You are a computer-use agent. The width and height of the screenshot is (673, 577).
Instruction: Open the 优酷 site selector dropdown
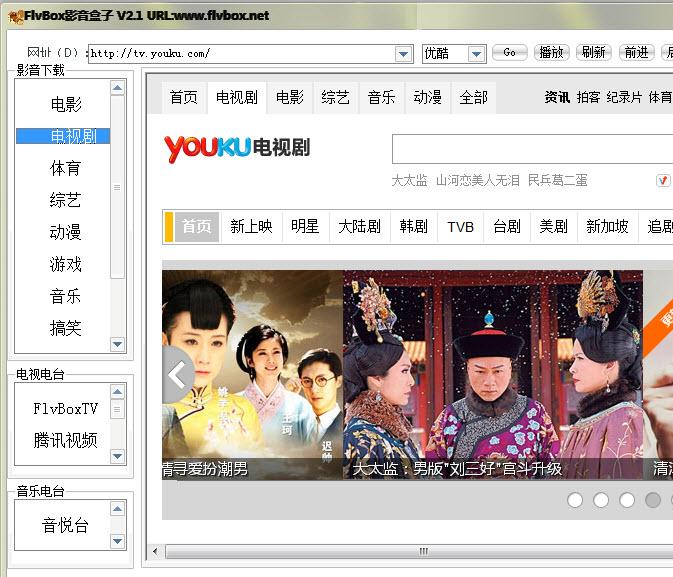(x=477, y=54)
